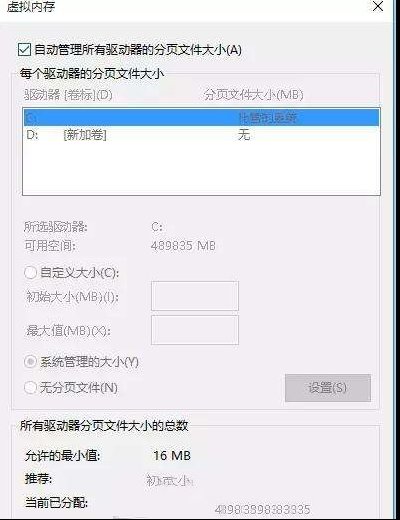Click the 虚拟内存 title bar text
Image resolution: width=400 pixels, height=520 pixels.
tap(30, 6)
